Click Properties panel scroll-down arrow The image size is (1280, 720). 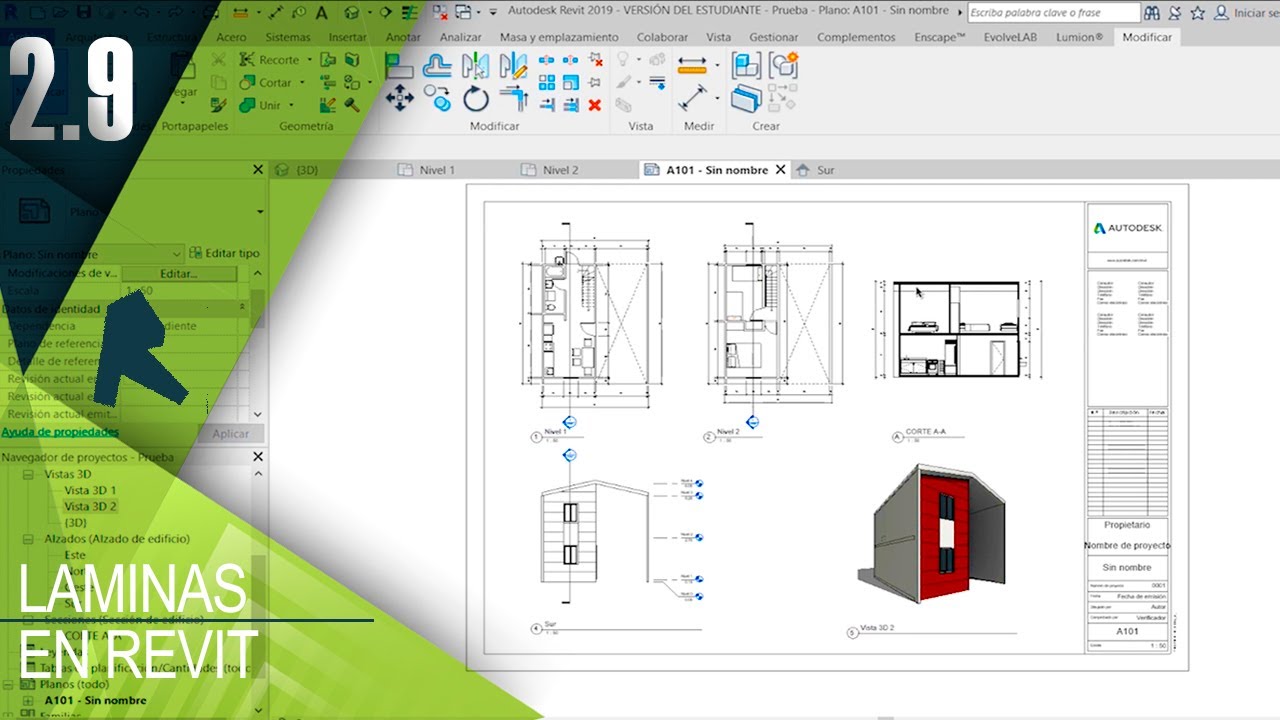(258, 414)
